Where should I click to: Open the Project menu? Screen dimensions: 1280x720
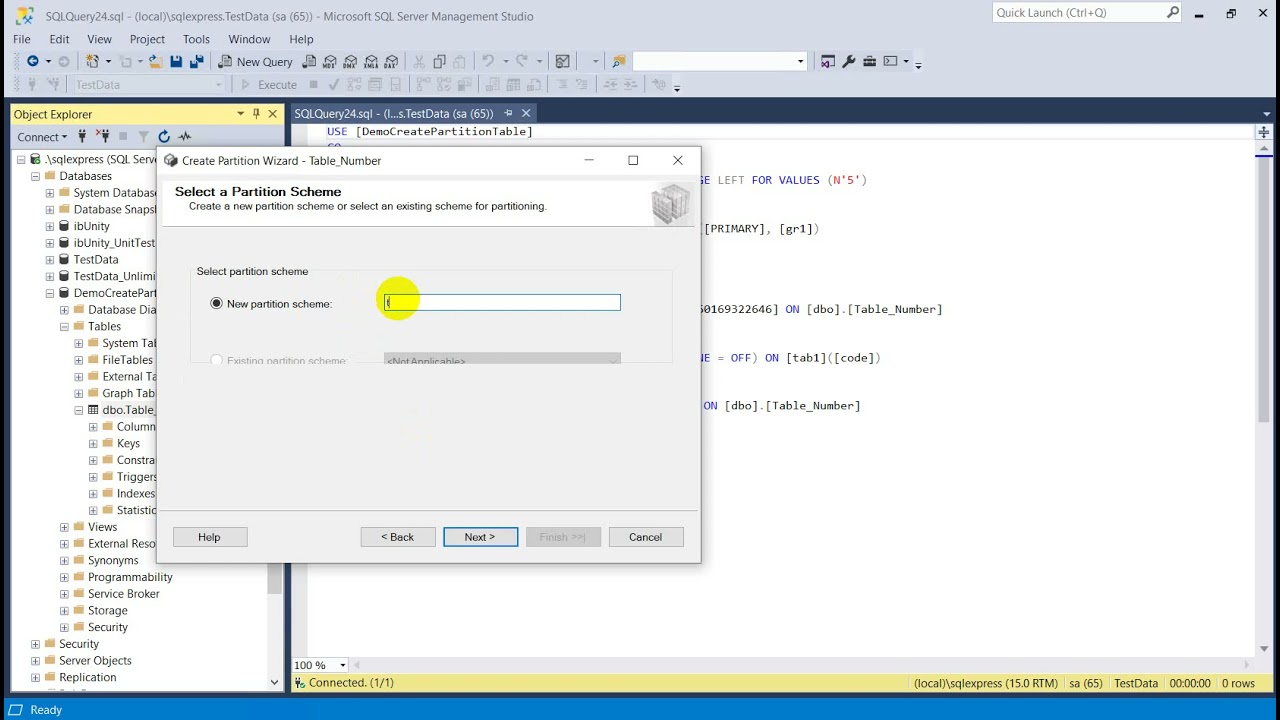(x=147, y=39)
